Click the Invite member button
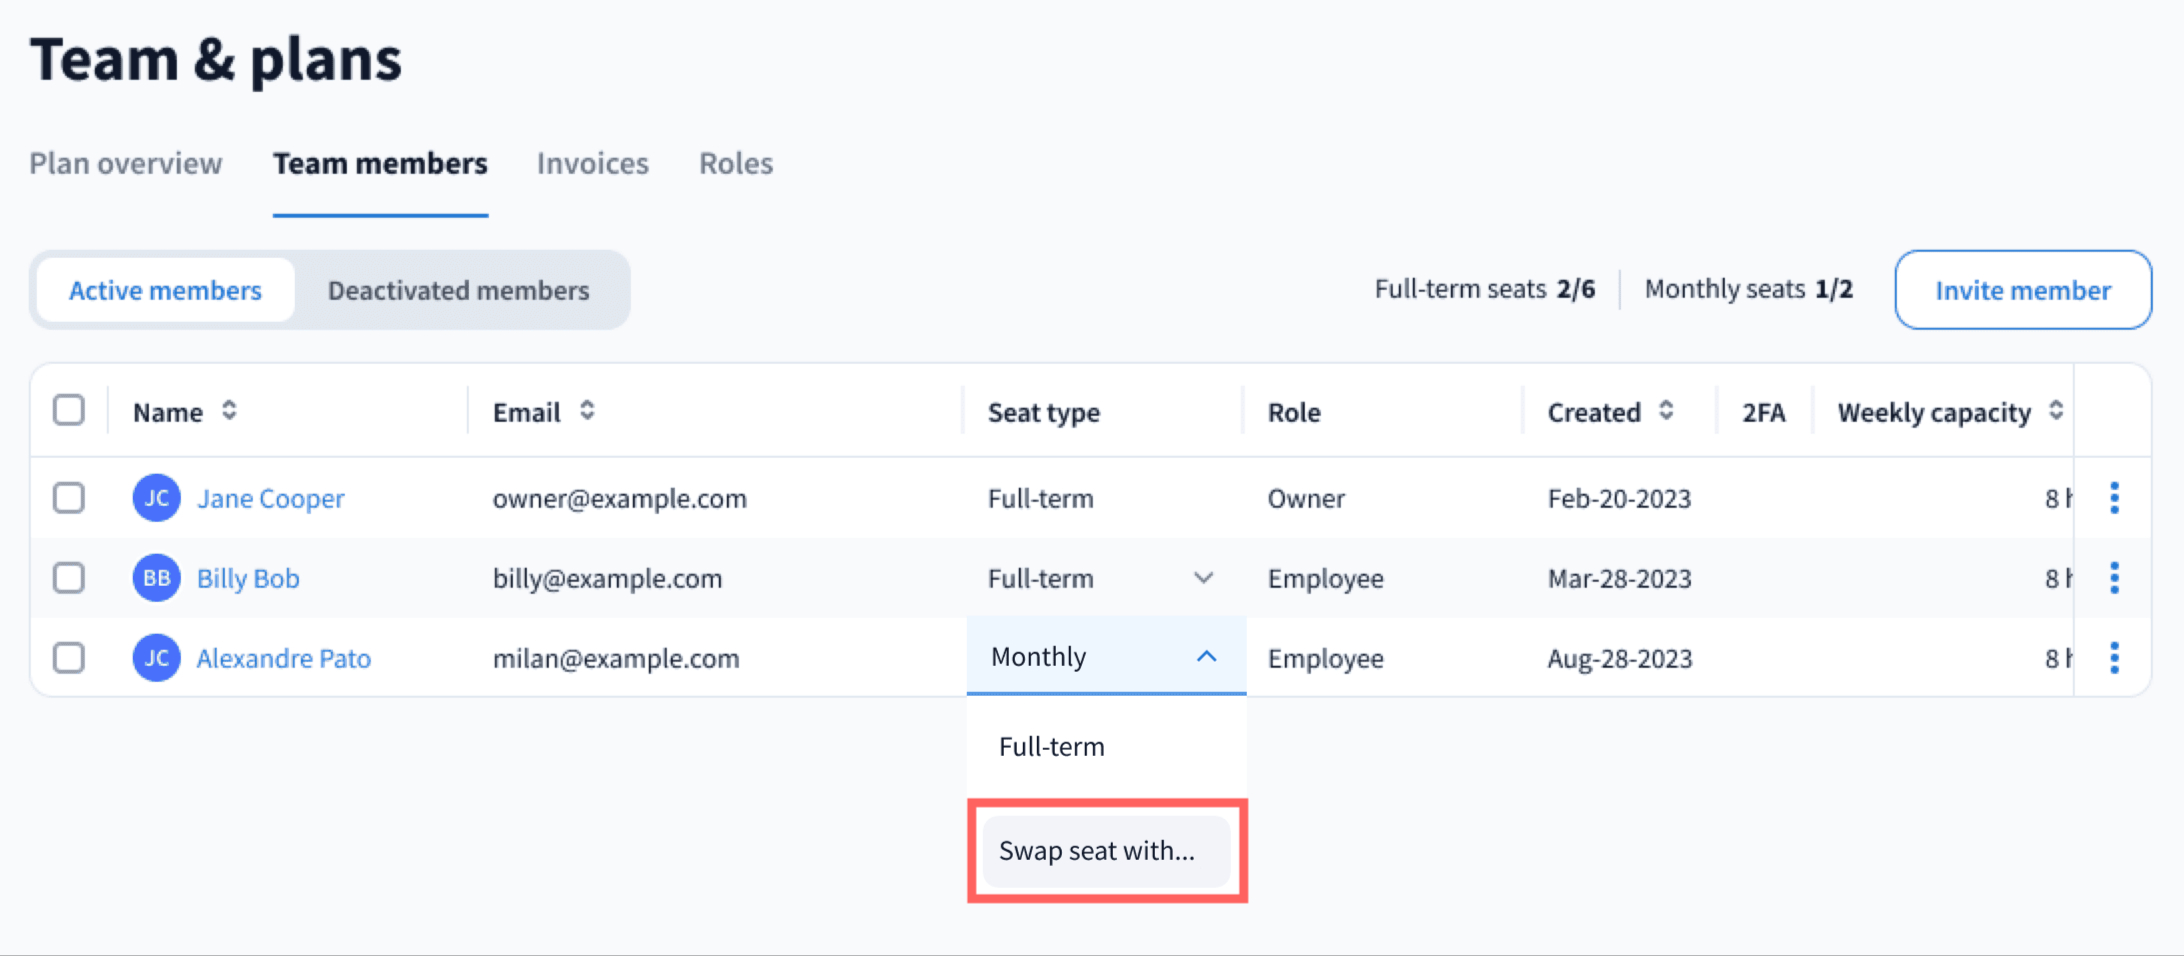This screenshot has width=2184, height=956. (x=2022, y=290)
